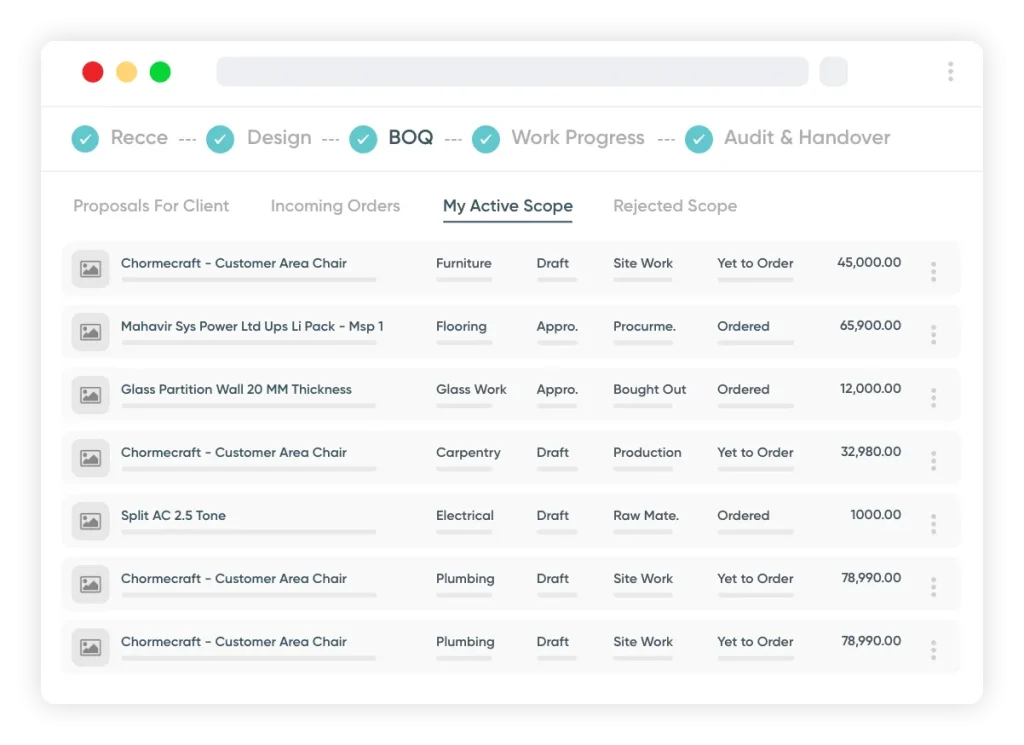Toggle the Recce stage checkmark
1024x745 pixels.
(85, 139)
